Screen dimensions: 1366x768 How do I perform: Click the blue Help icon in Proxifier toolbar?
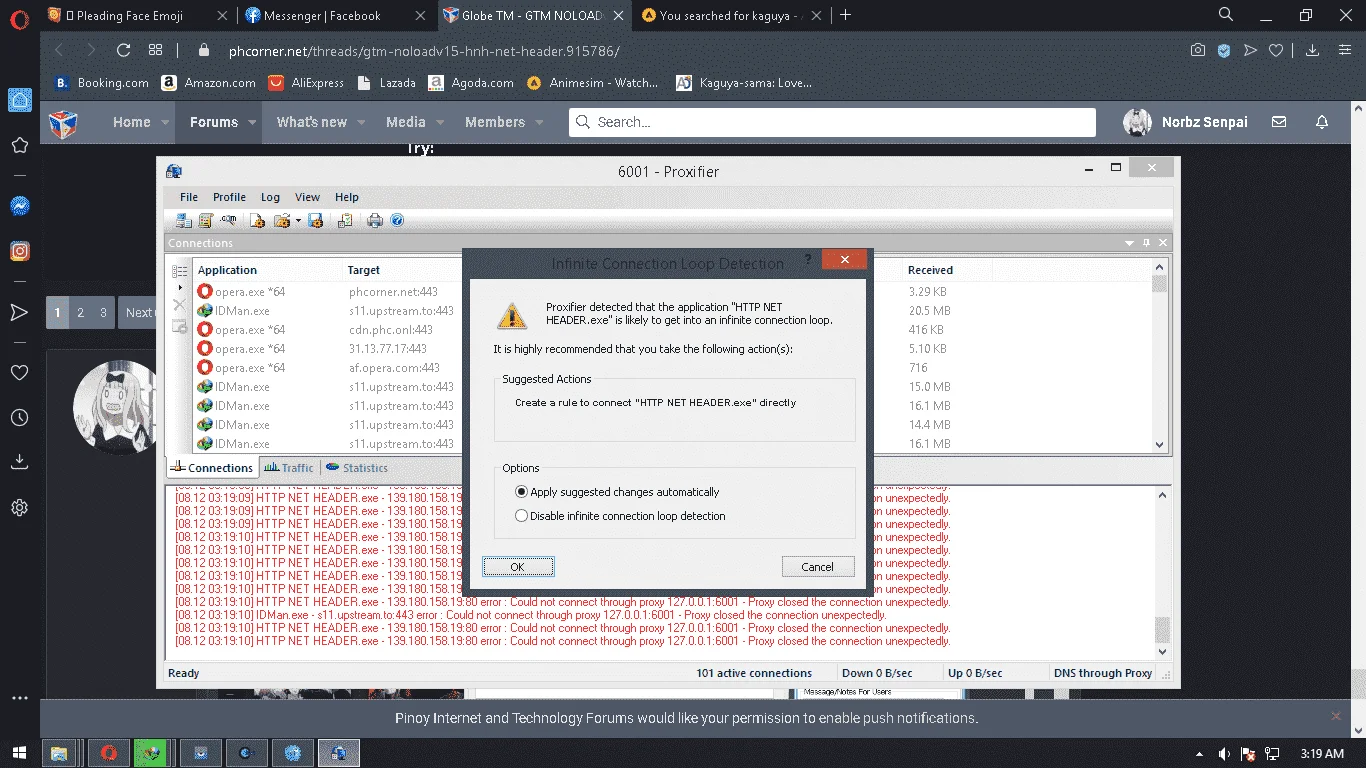pyautogui.click(x=397, y=221)
